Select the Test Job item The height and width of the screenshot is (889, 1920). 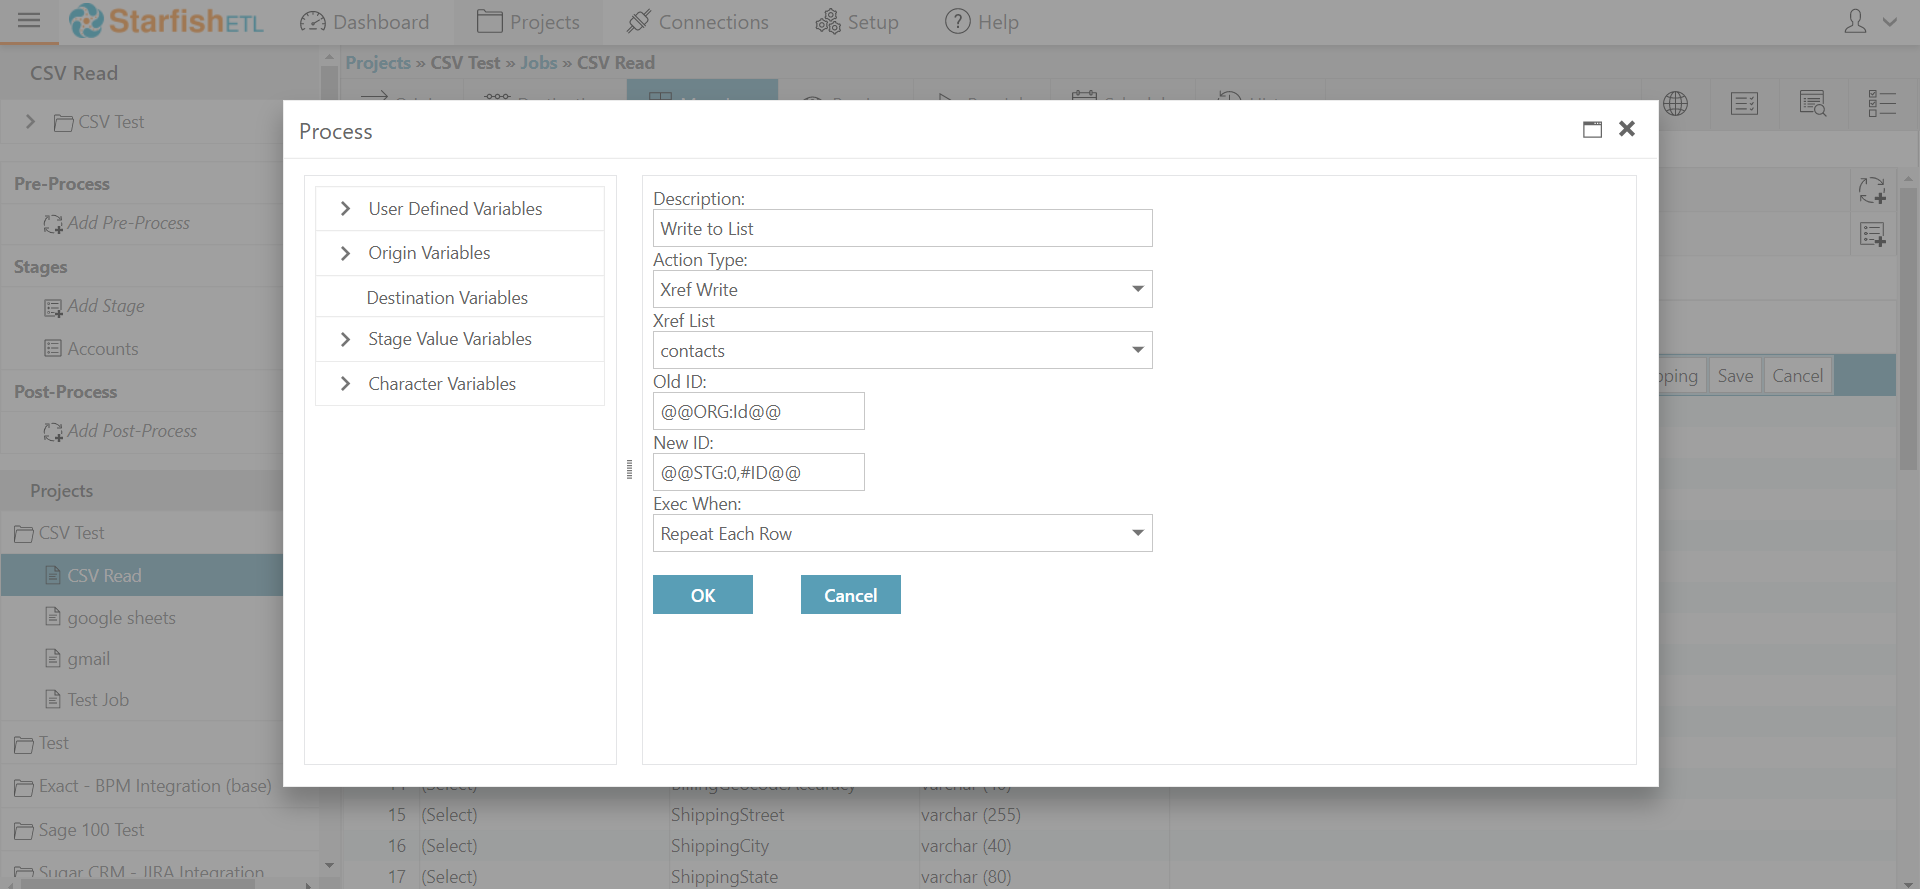click(x=98, y=700)
